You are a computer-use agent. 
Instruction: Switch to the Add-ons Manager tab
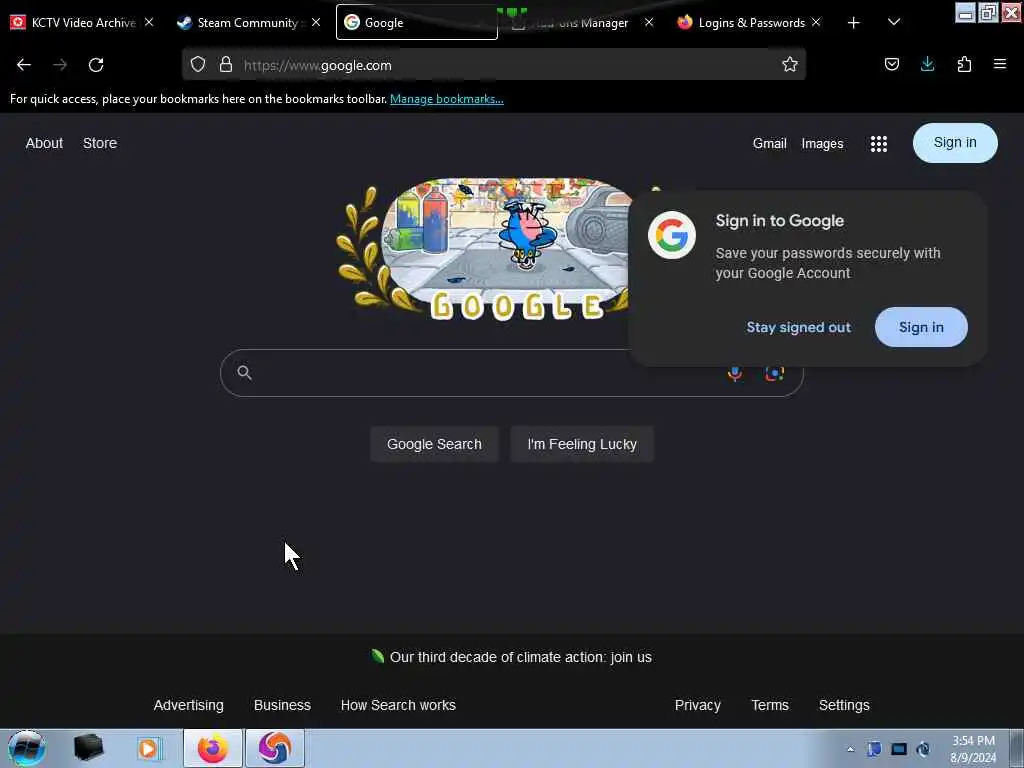(x=581, y=23)
